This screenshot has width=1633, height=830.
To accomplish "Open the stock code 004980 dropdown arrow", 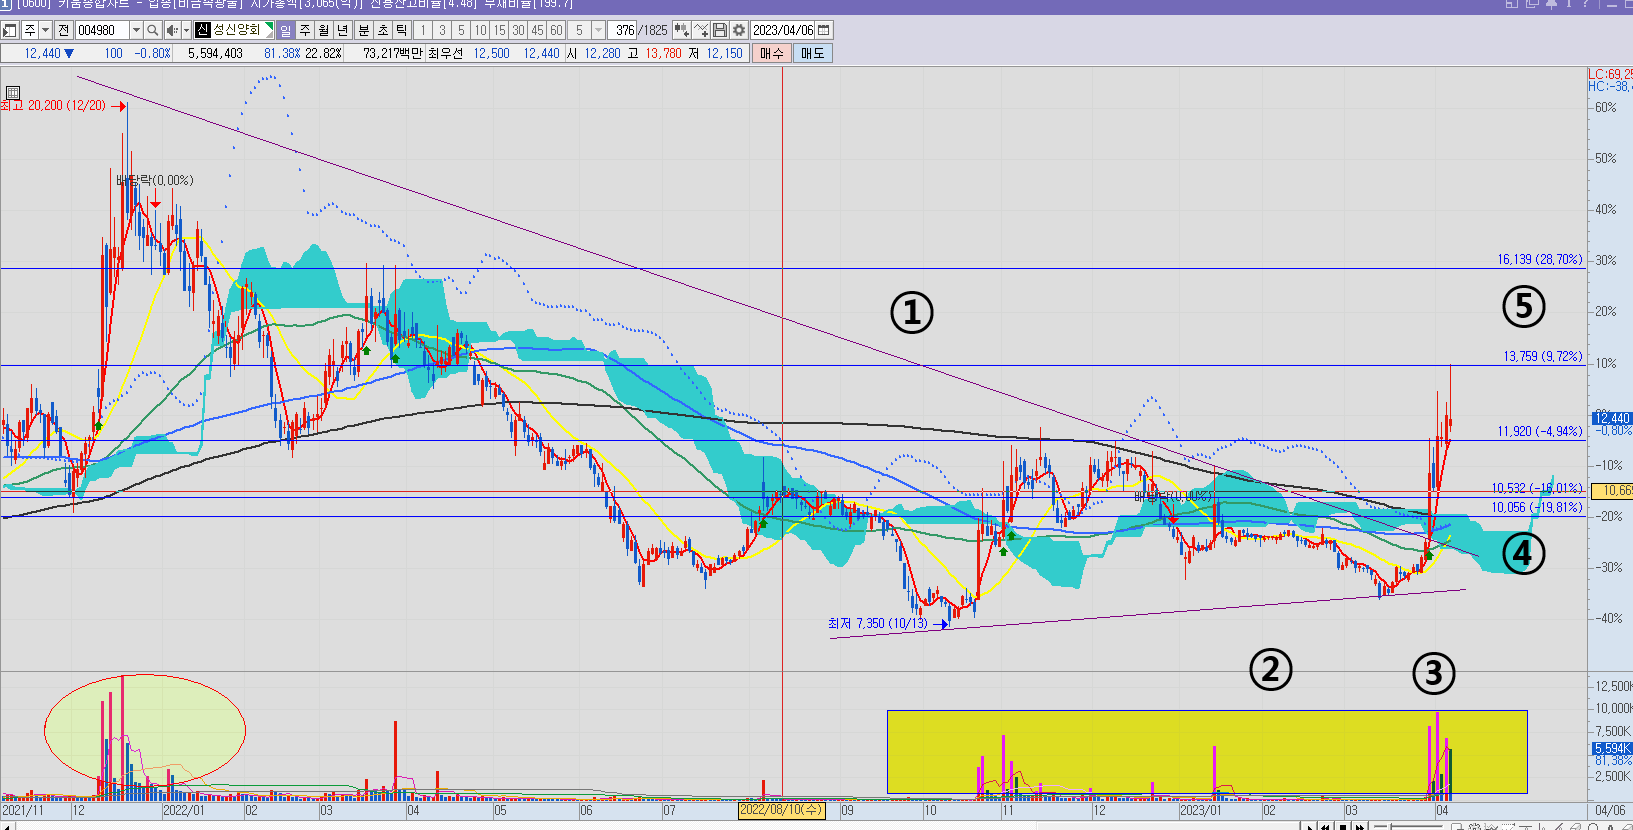I will point(136,30).
